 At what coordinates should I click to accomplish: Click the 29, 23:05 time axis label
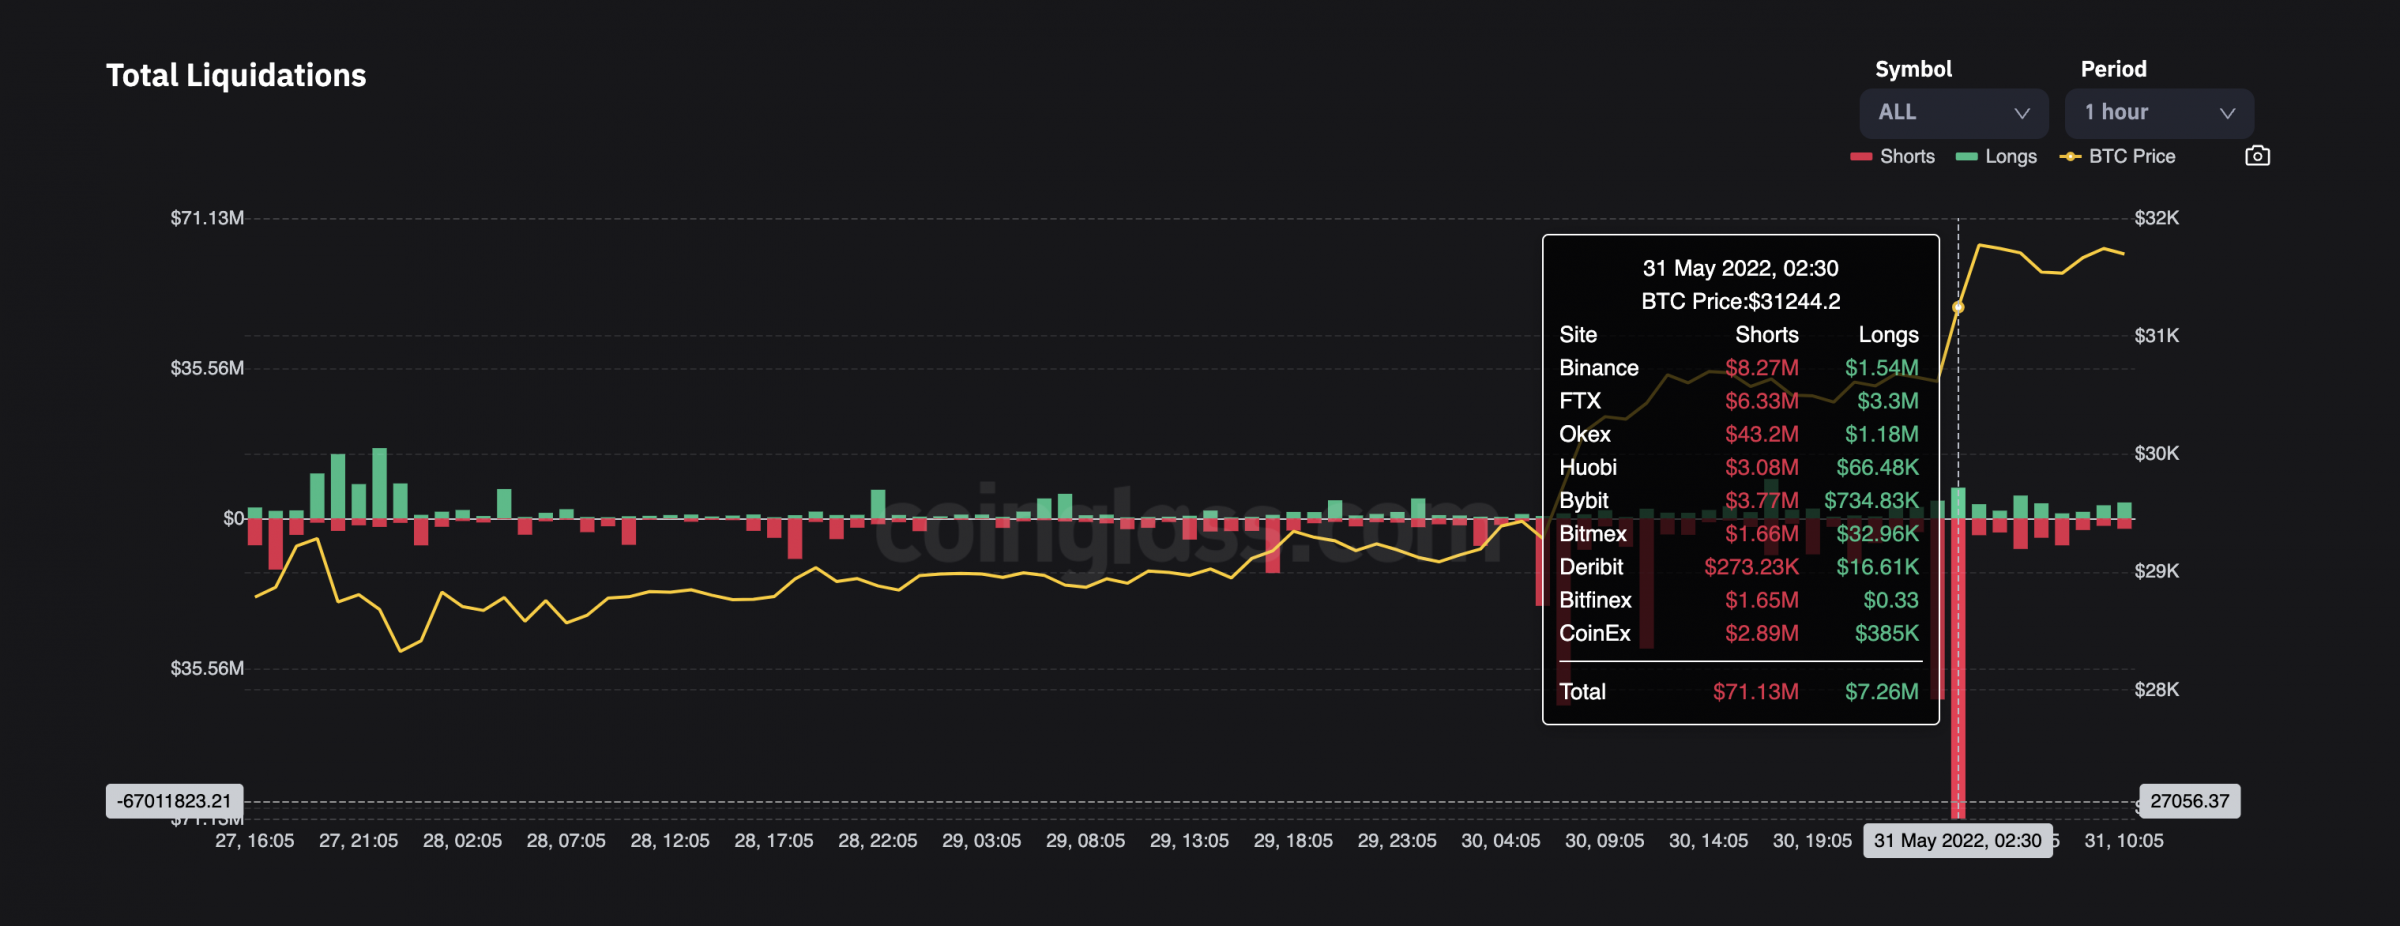click(1397, 841)
